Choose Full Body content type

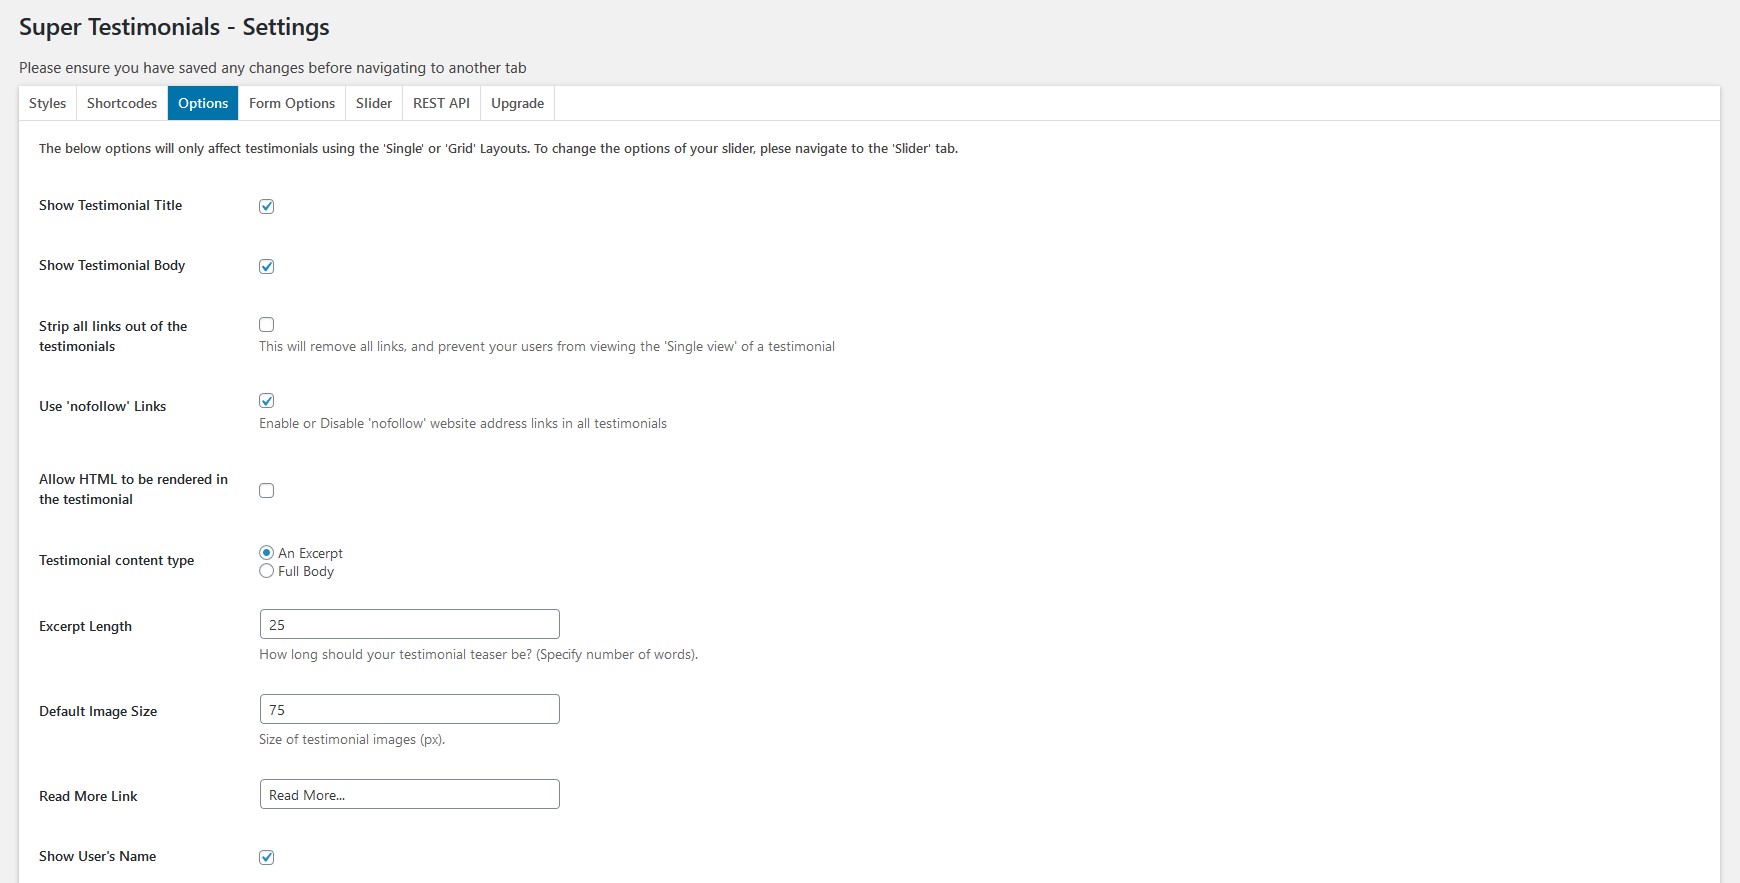click(x=267, y=571)
